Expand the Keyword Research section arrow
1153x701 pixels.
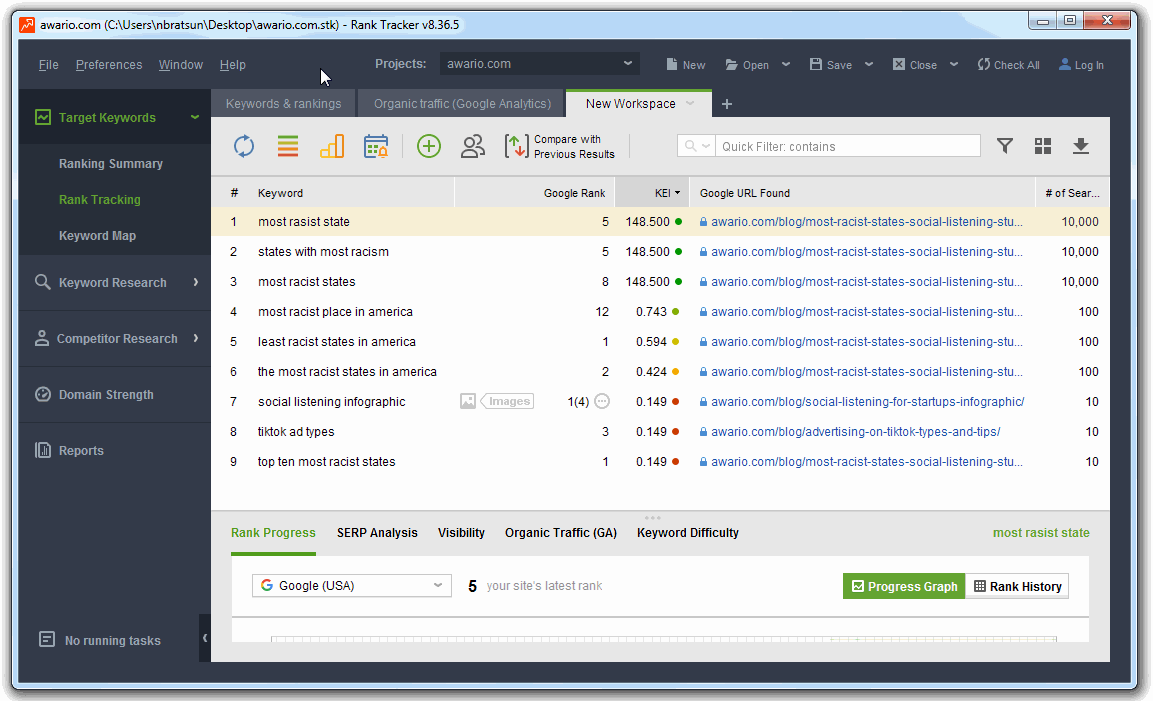[x=196, y=282]
